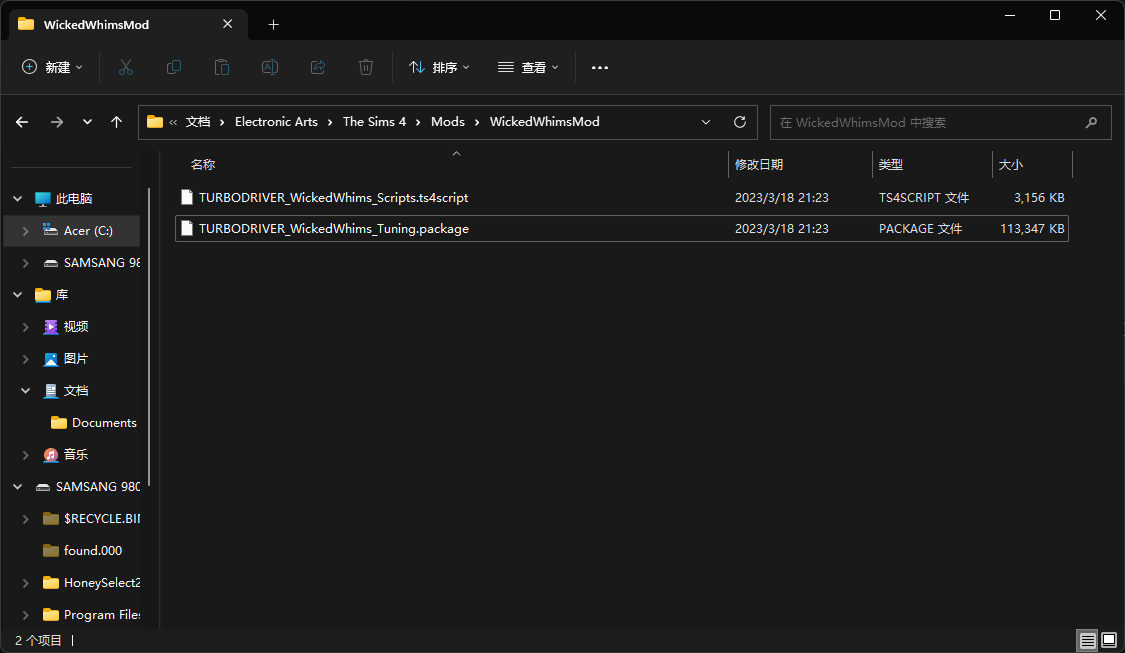Click the 此电脑 monitor icon
This screenshot has height=653, width=1125.
coord(43,199)
